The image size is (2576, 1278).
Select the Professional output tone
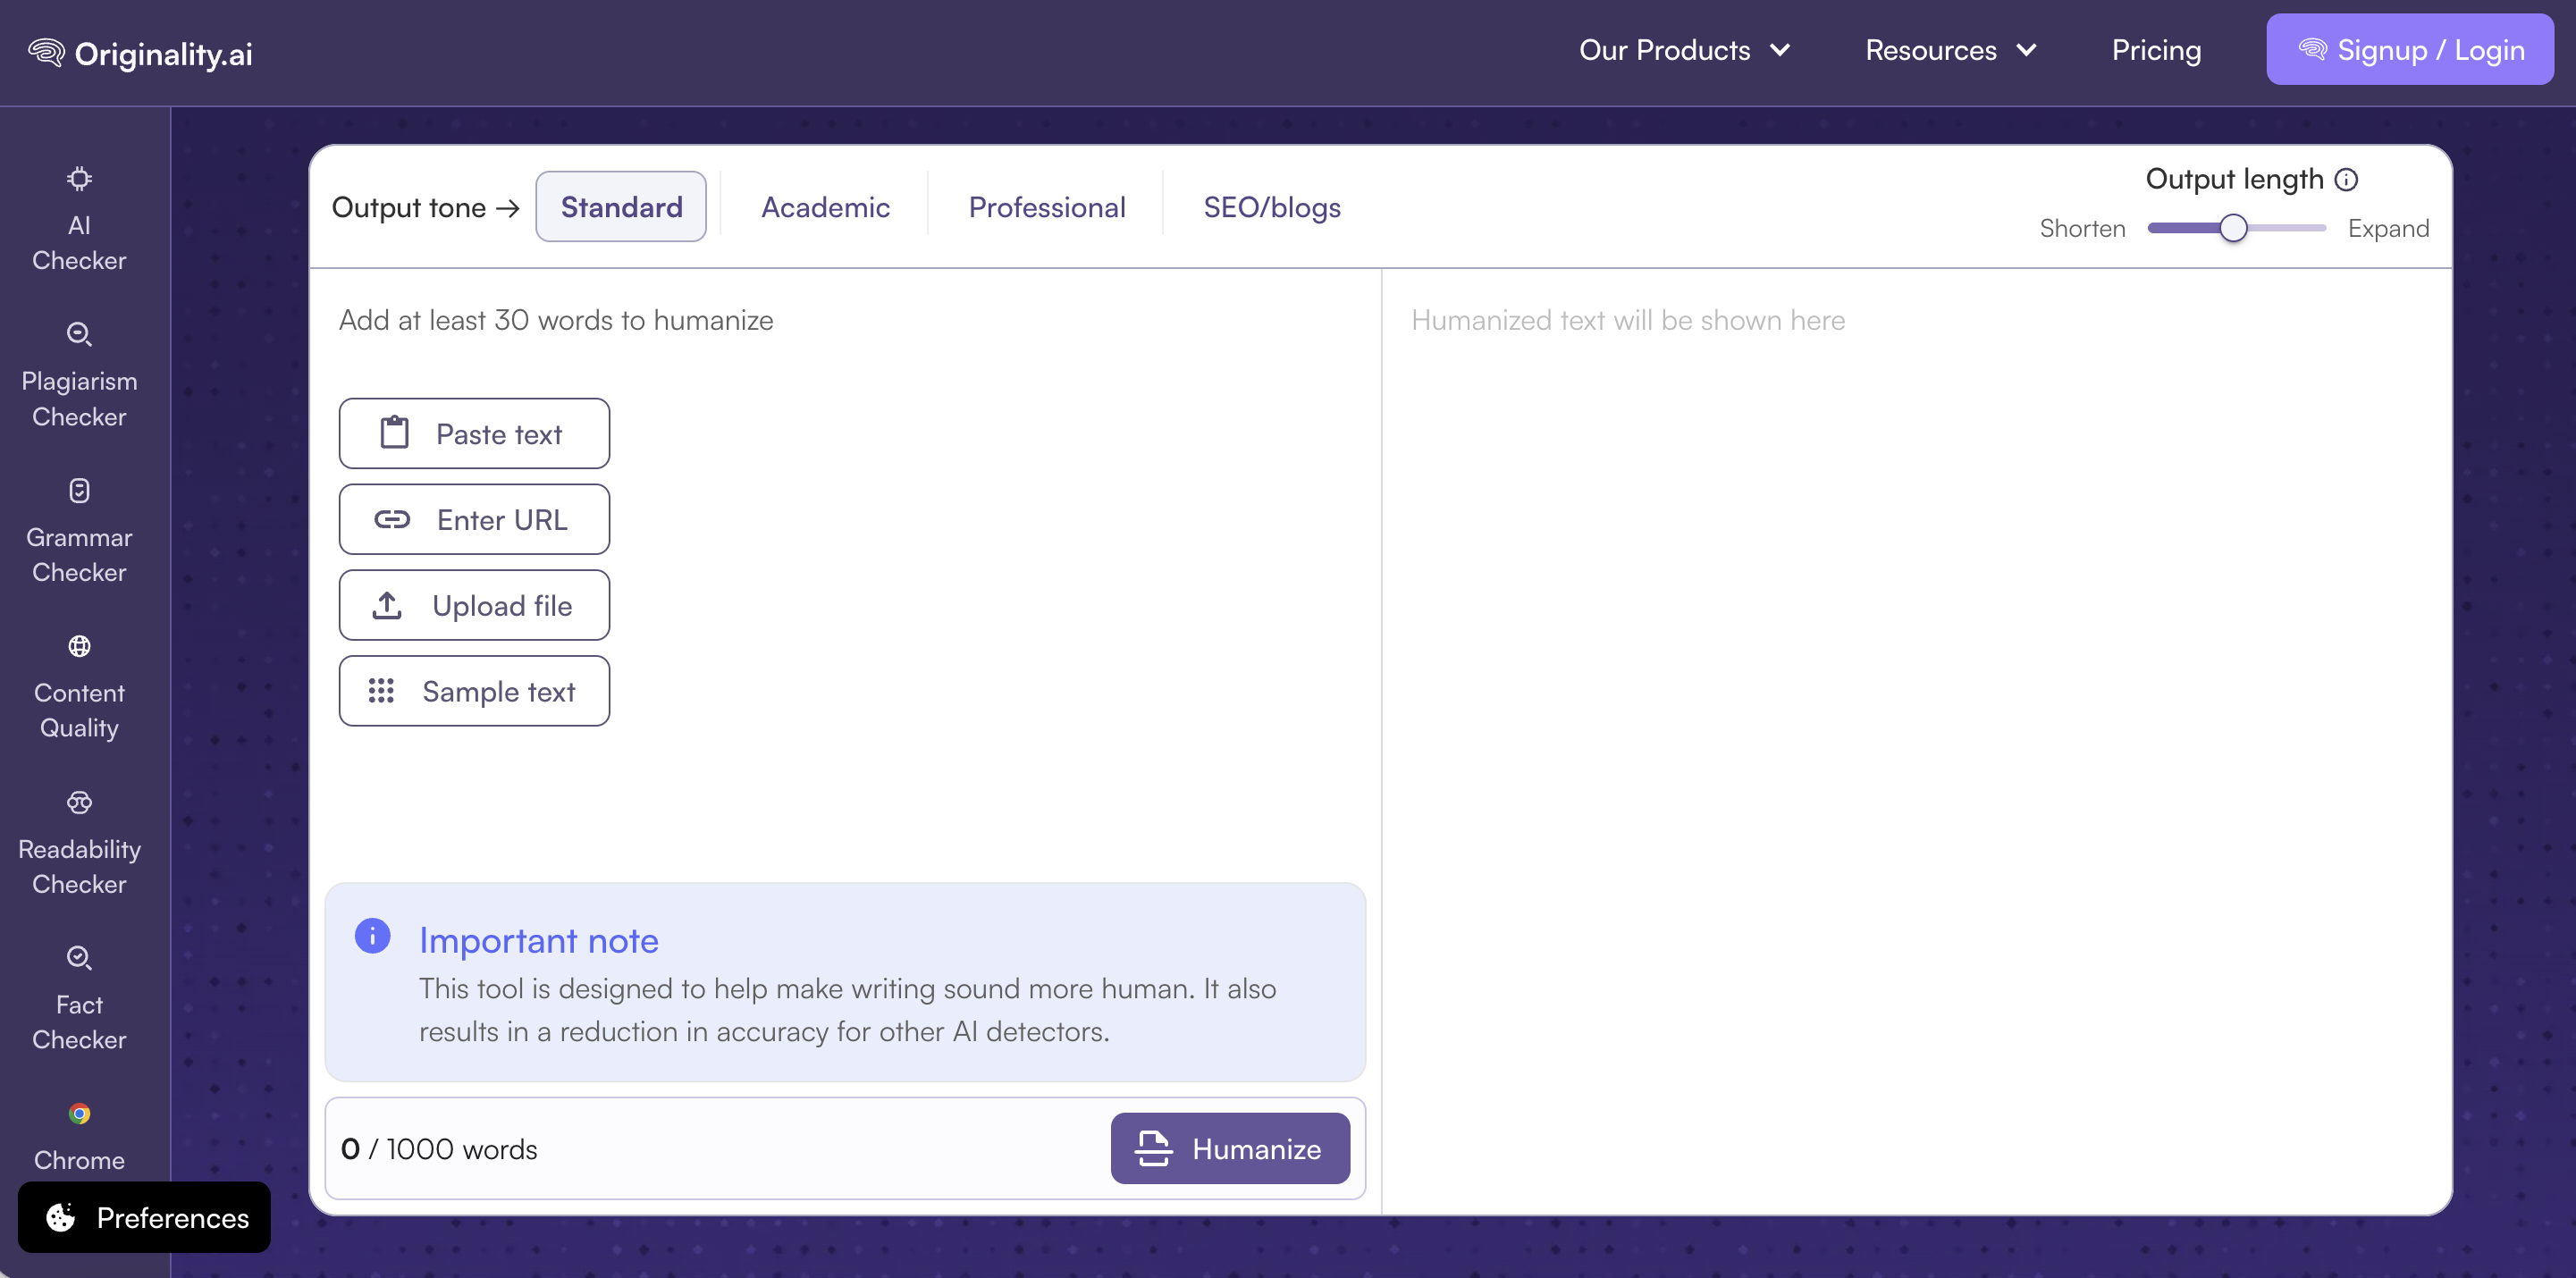1047,207
